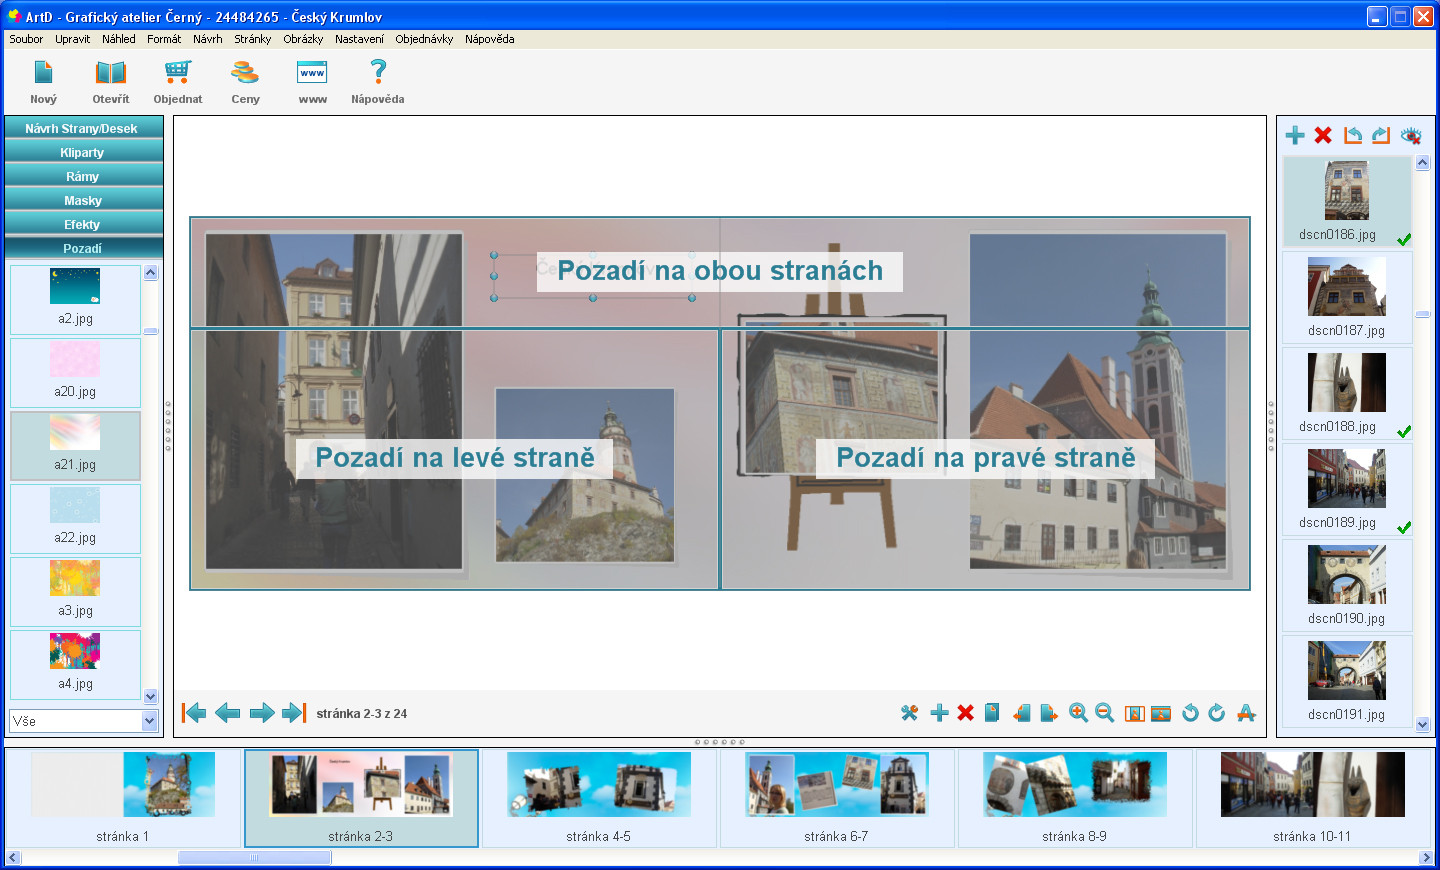This screenshot has height=870, width=1440.
Task: Apply background to both pages: Pozadí na obou stranách
Action: [x=720, y=271]
